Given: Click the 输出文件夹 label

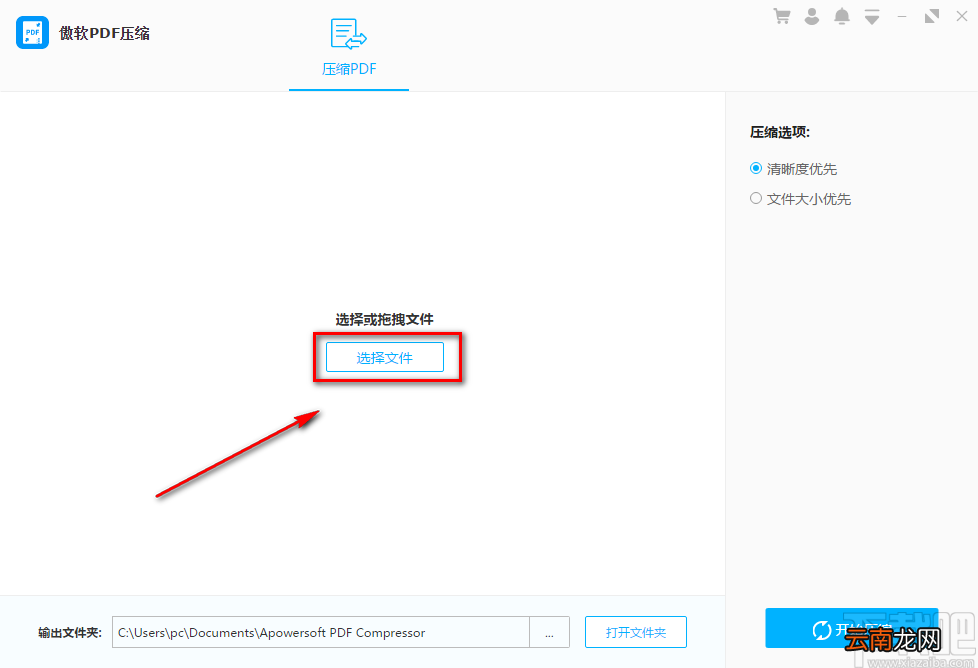Looking at the screenshot, I should pos(70,632).
